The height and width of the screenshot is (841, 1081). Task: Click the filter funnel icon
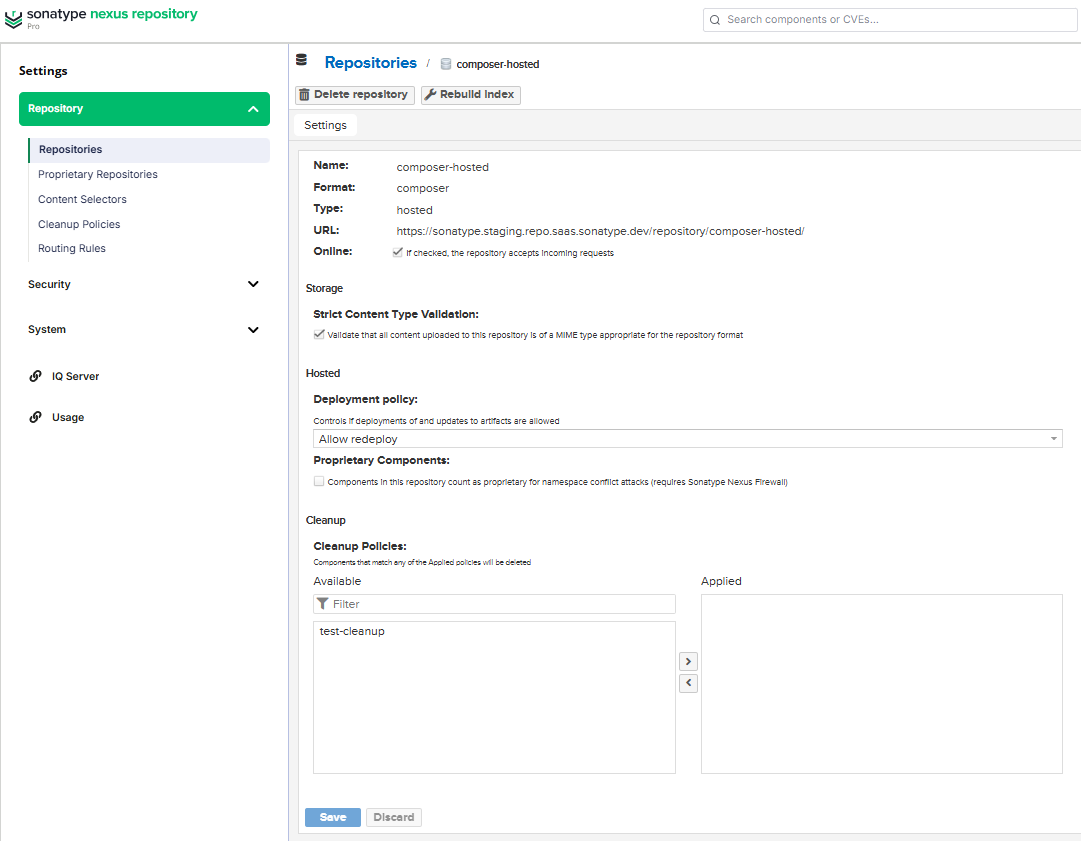322,604
